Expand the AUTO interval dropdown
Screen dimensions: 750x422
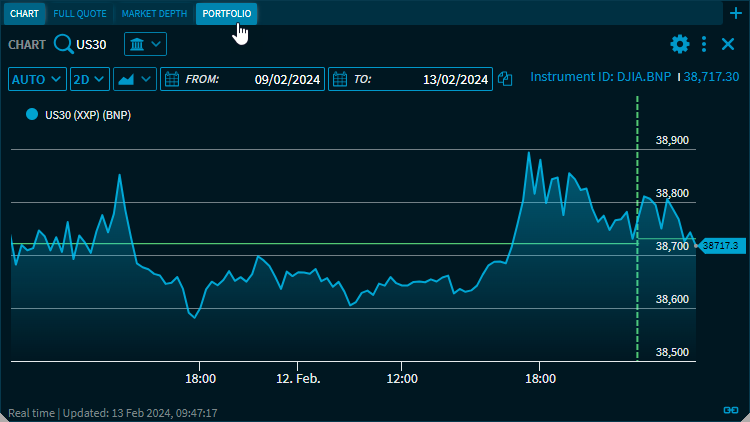click(x=37, y=79)
